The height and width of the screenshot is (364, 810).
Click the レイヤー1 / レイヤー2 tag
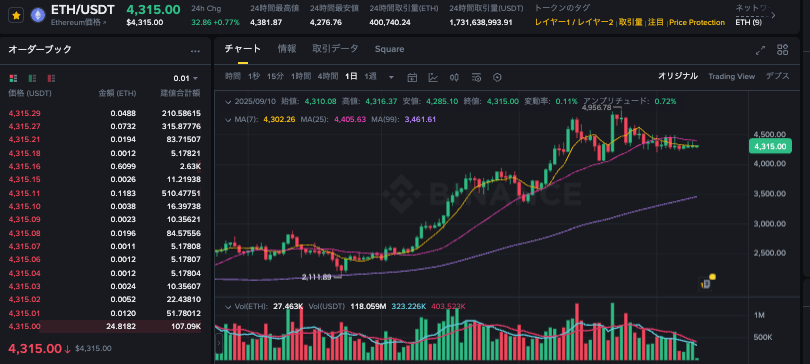574,22
